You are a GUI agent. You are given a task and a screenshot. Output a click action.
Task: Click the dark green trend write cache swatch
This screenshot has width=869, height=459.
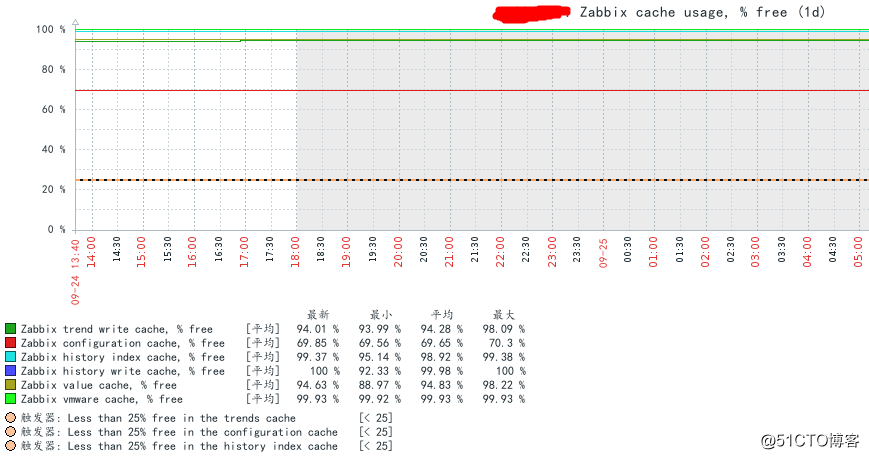click(11, 329)
